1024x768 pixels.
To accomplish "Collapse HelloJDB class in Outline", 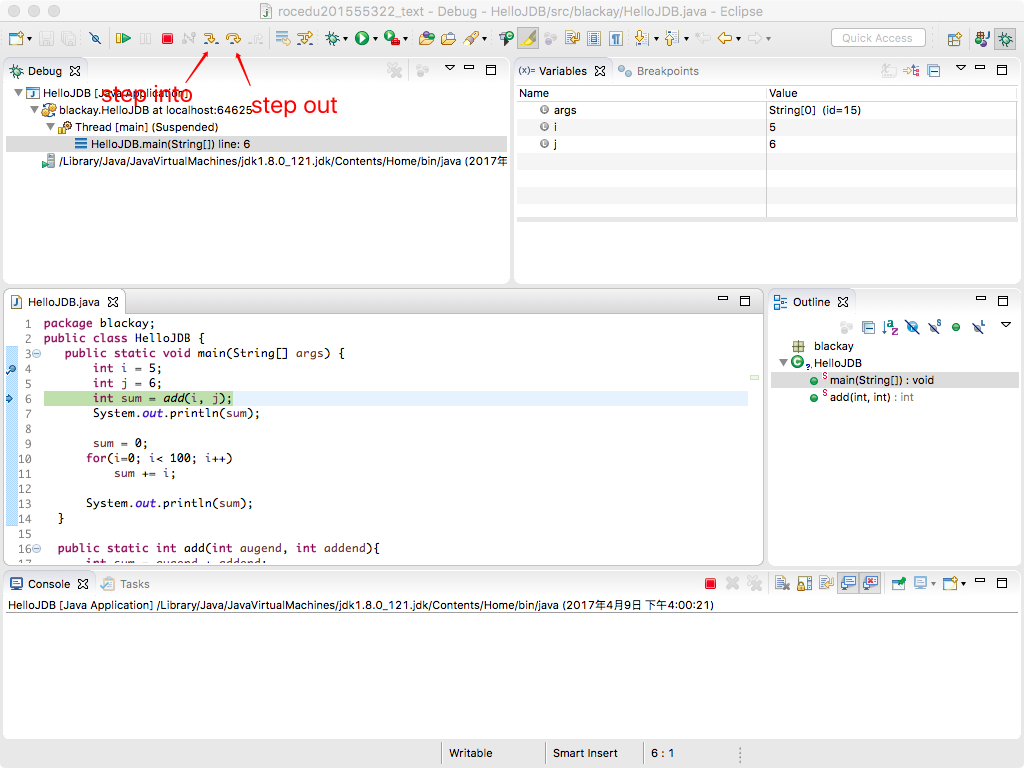I will coord(783,362).
